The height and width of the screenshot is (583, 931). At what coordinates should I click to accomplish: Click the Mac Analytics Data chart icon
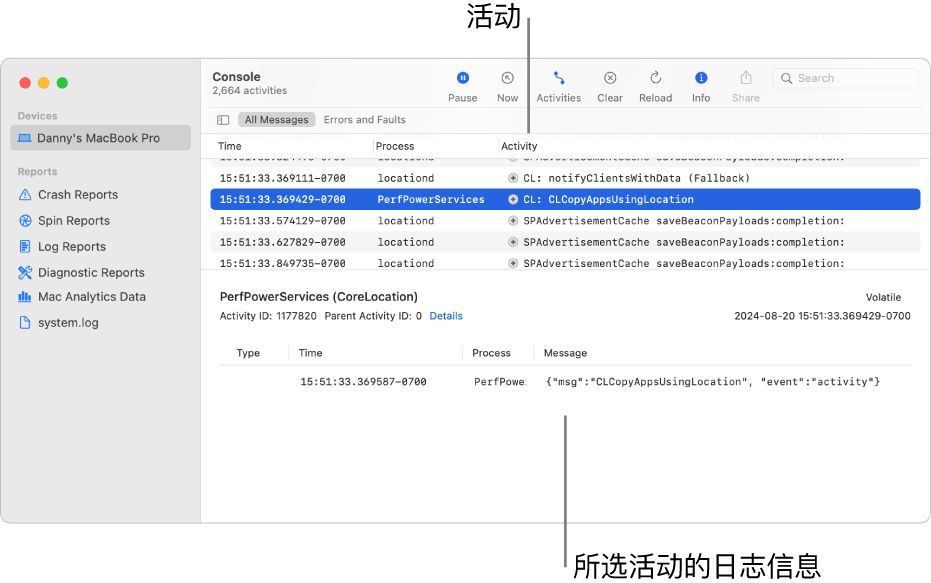point(25,296)
